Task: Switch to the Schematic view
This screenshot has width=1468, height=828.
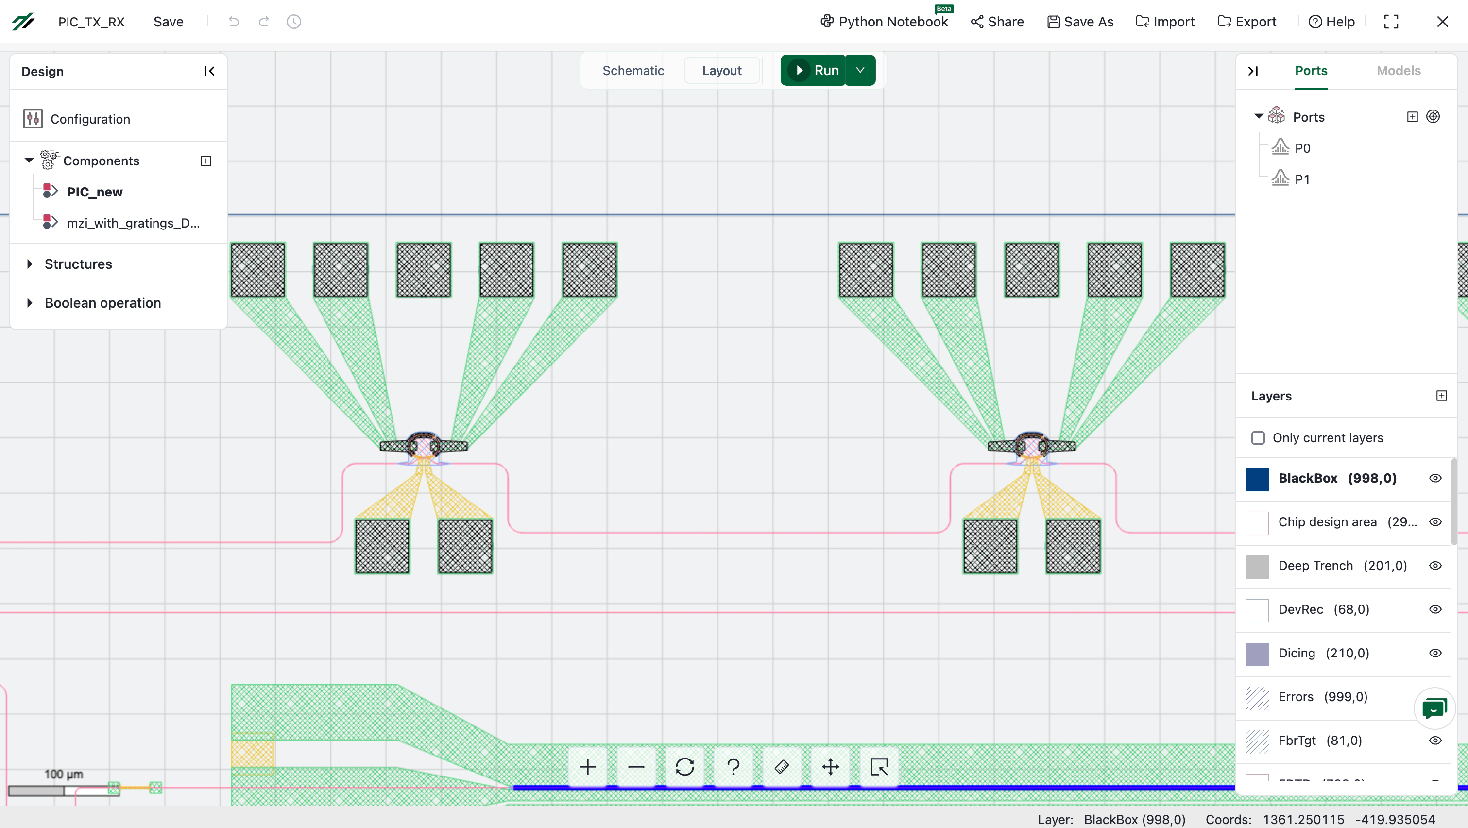Action: (x=633, y=71)
